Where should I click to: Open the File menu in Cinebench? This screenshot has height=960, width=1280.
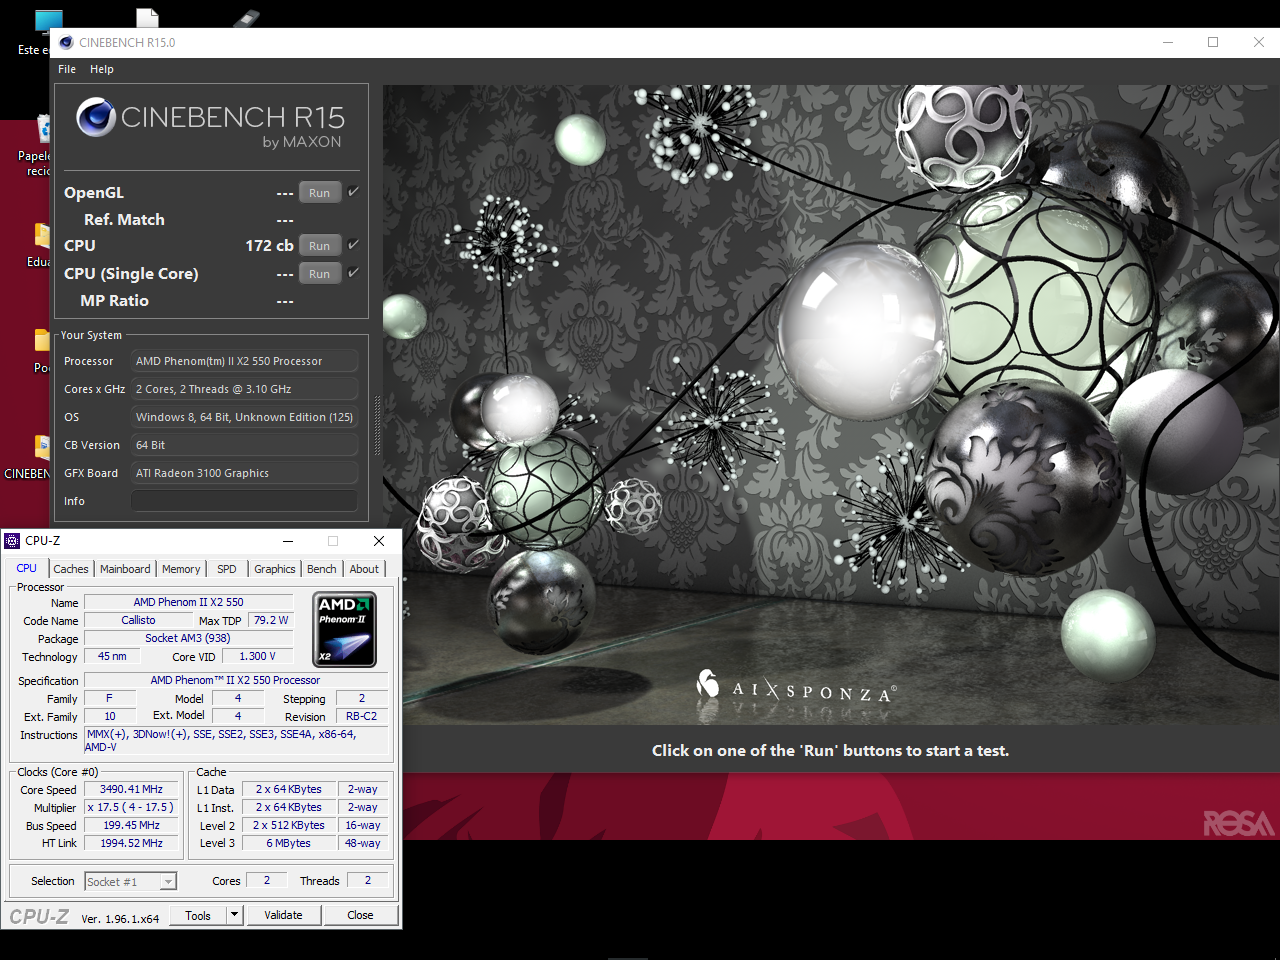pos(67,69)
